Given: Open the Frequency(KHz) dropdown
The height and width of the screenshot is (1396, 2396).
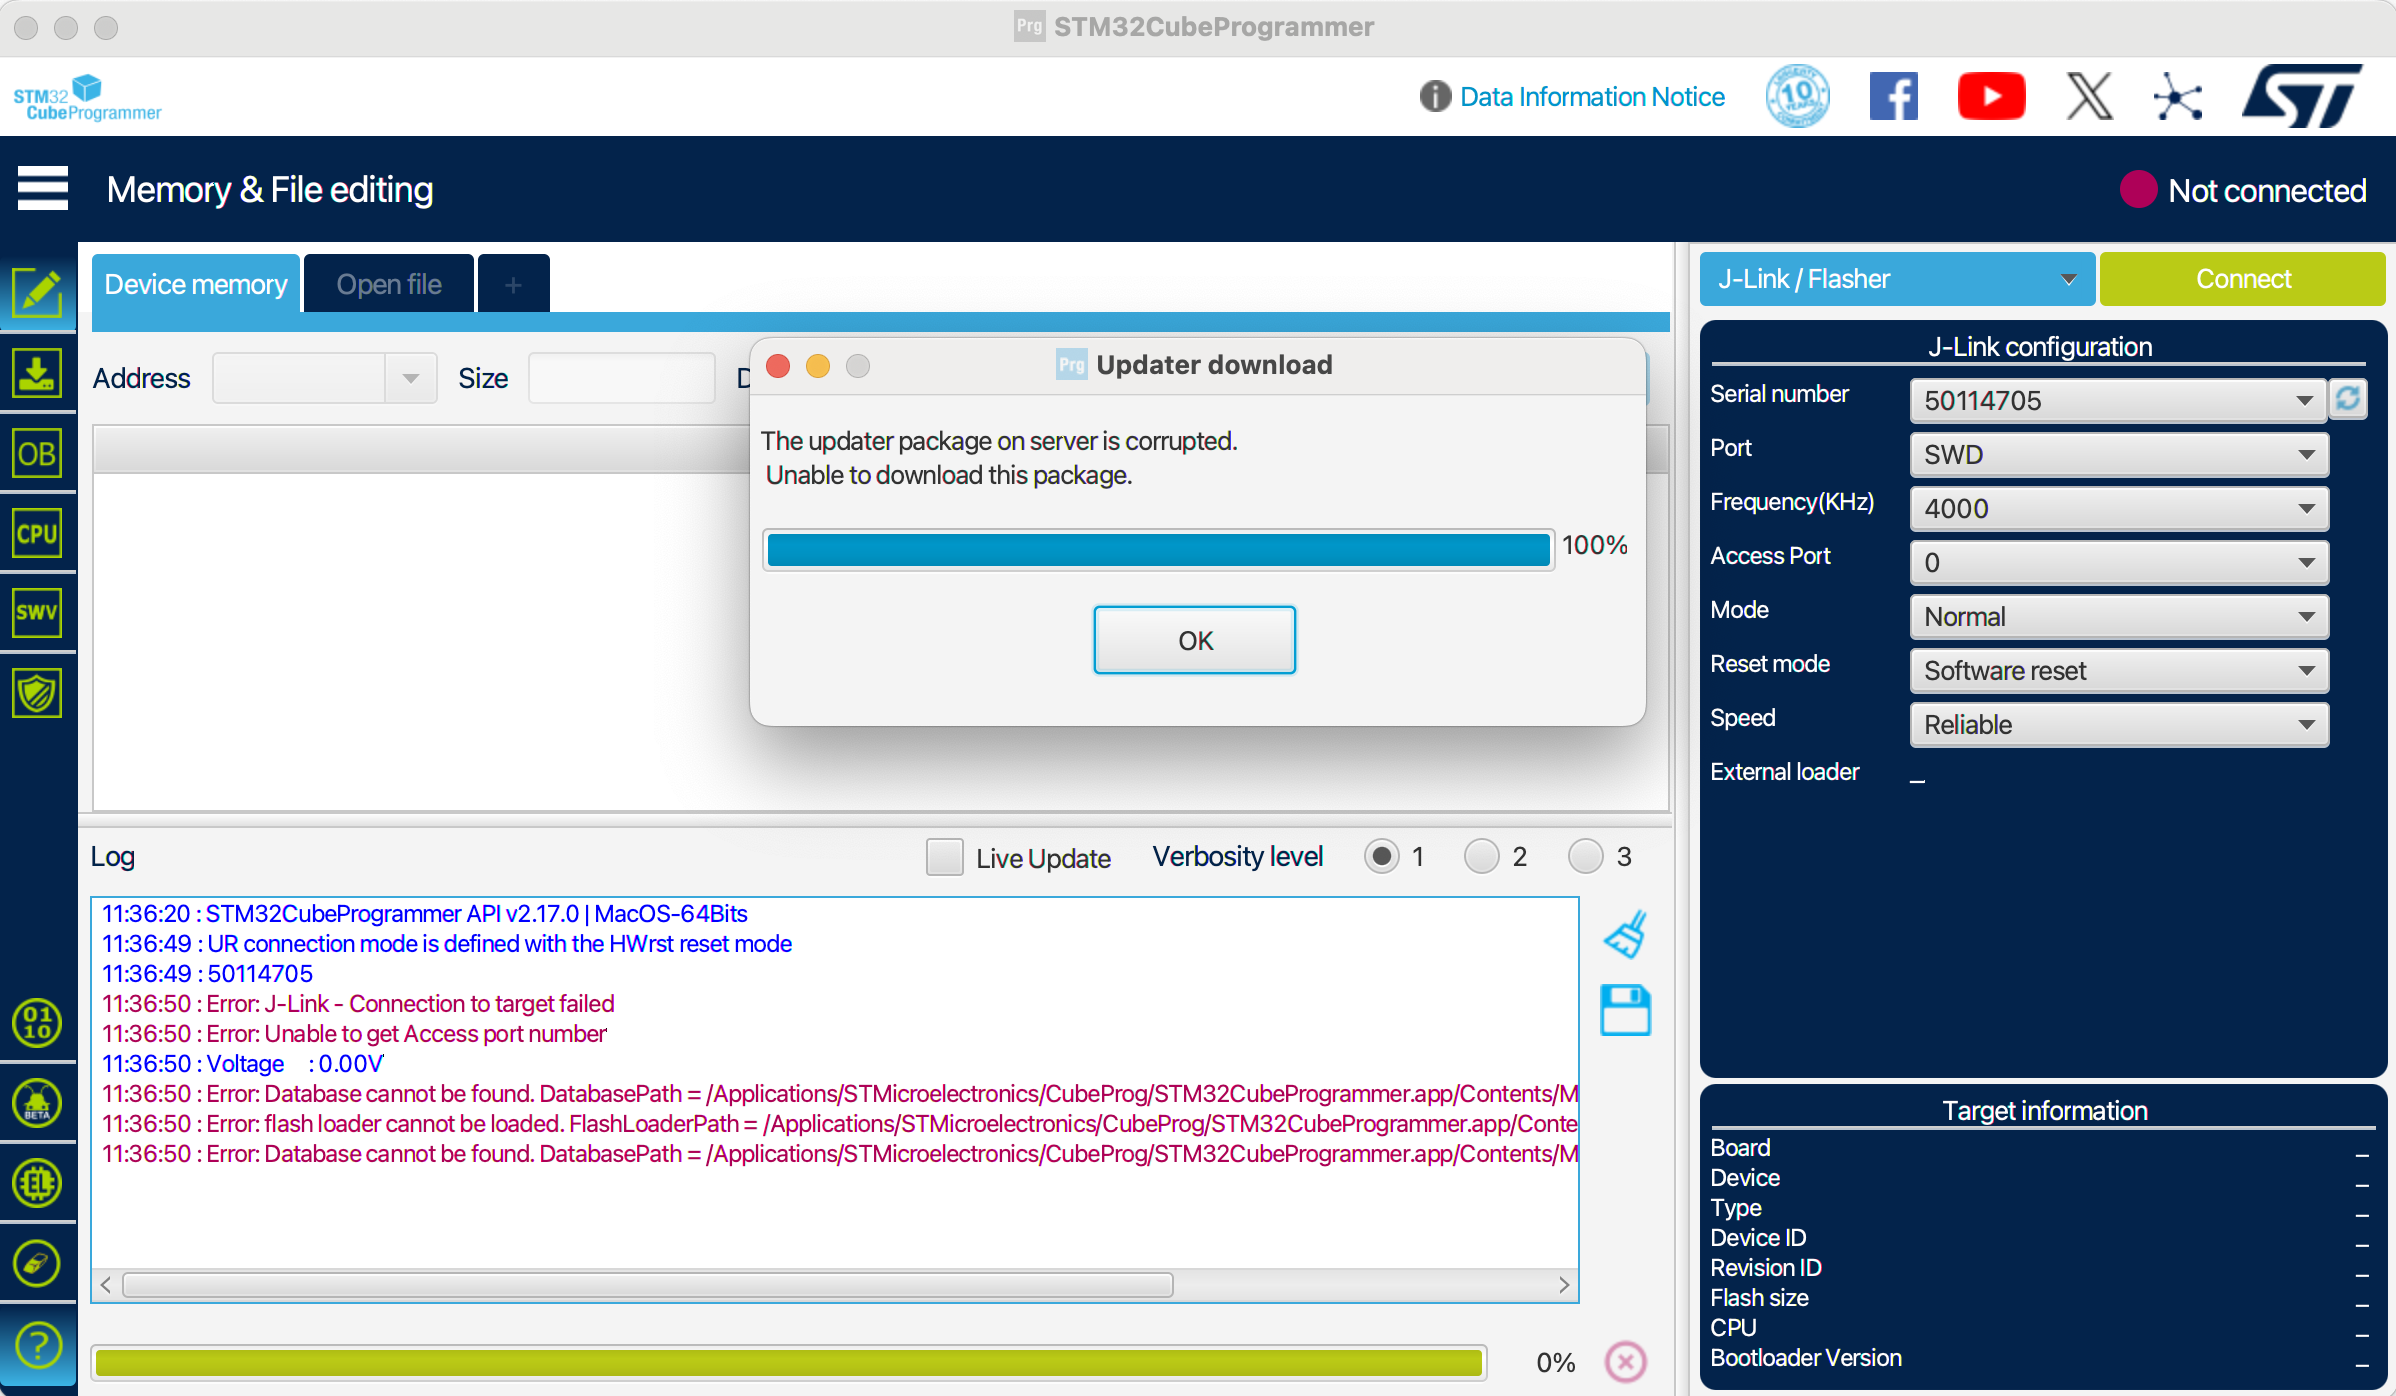Looking at the screenshot, I should [x=2118, y=509].
